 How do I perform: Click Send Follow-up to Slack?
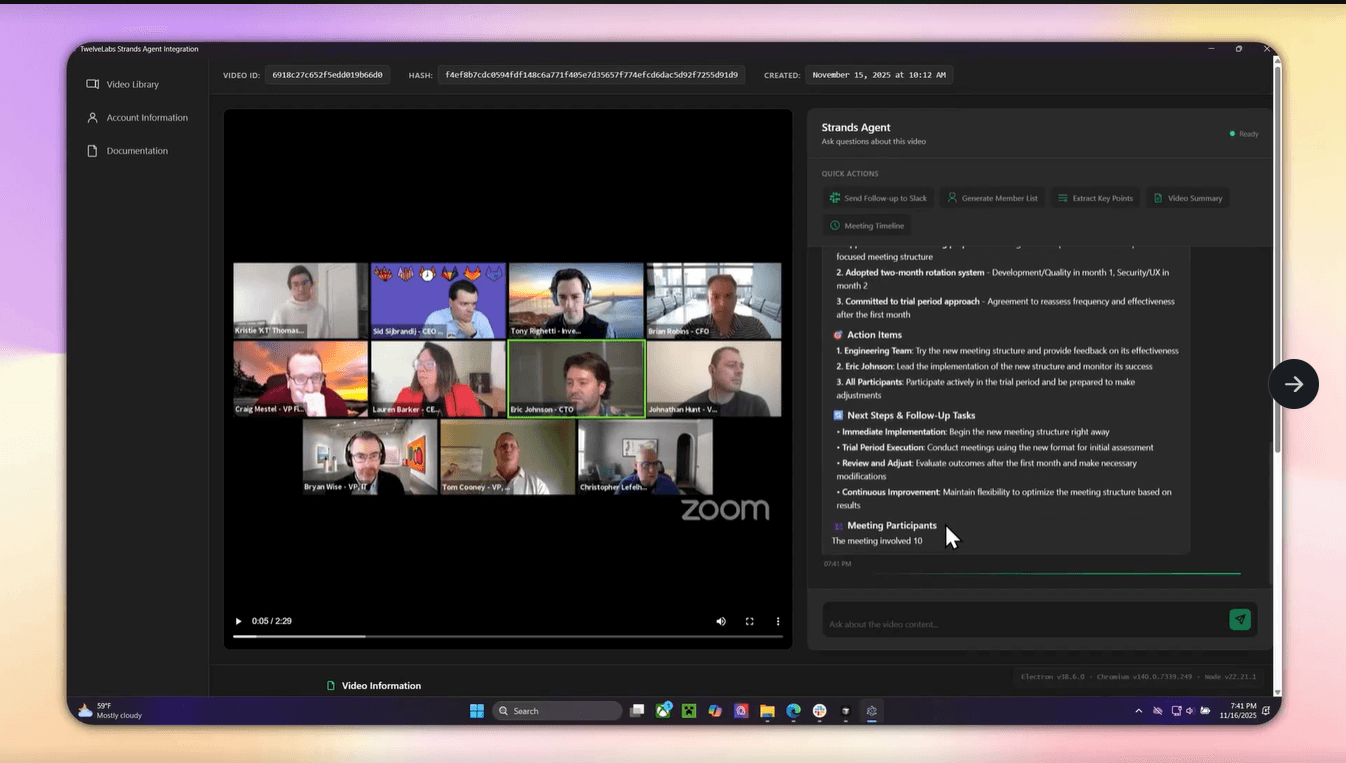point(878,198)
